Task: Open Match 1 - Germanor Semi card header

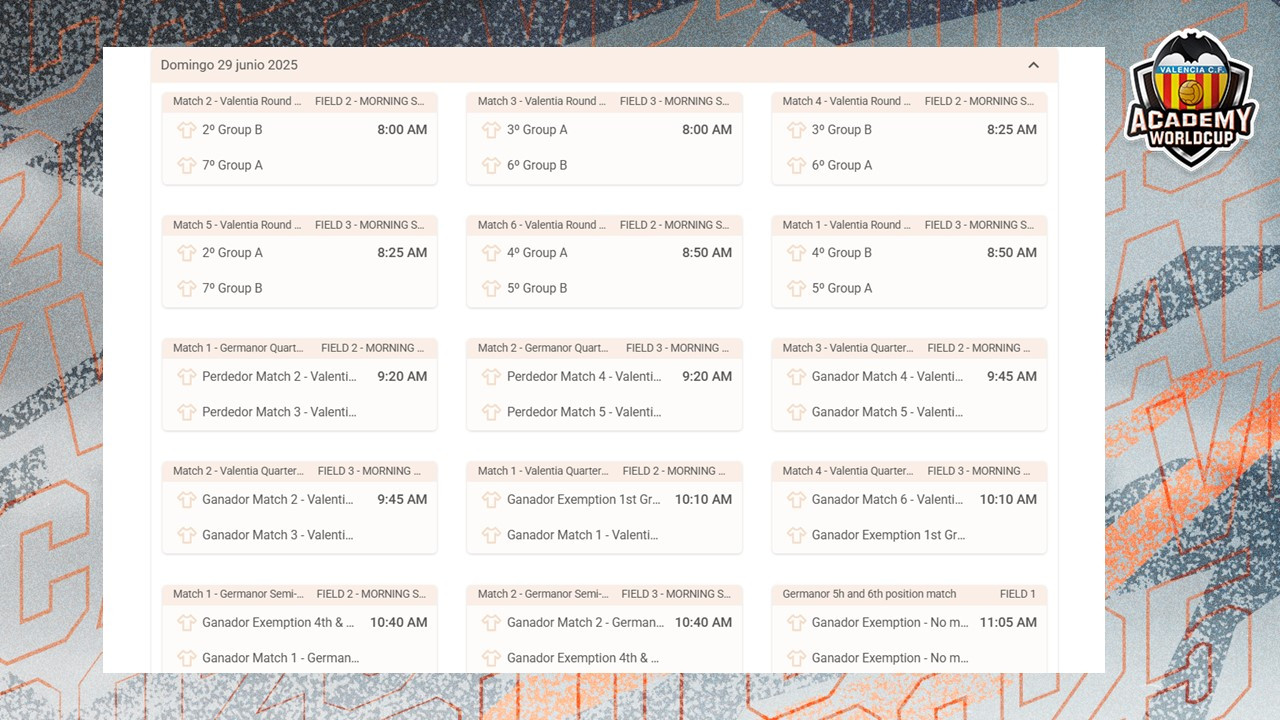Action: 300,594
